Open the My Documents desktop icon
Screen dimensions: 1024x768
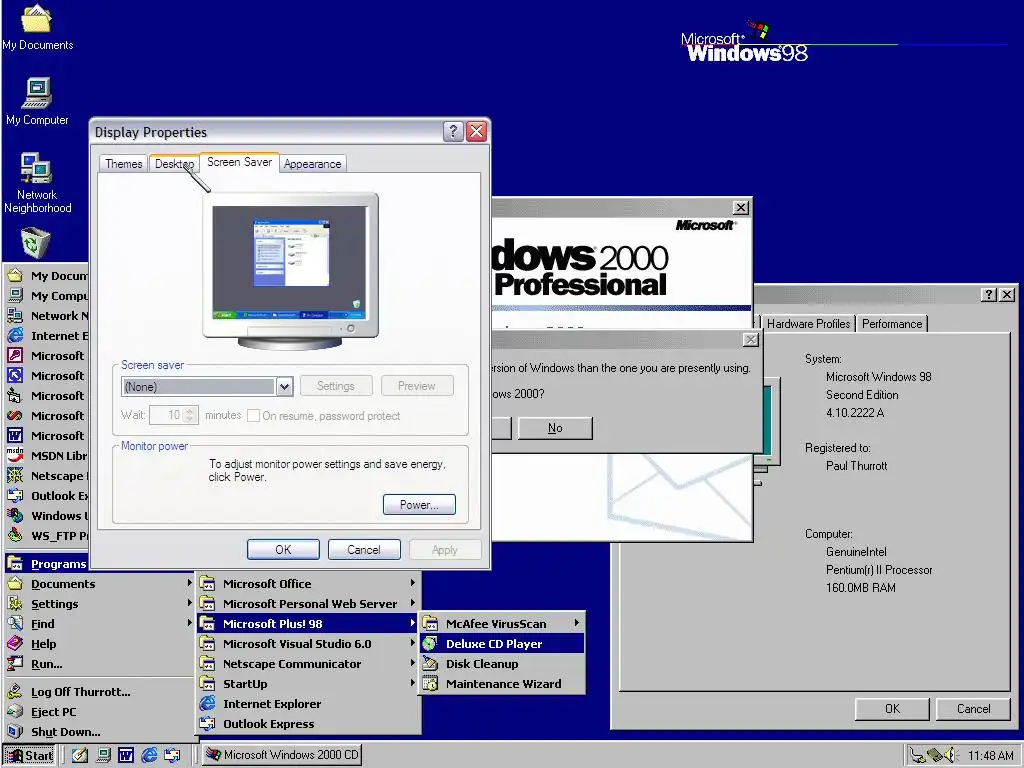point(37,26)
